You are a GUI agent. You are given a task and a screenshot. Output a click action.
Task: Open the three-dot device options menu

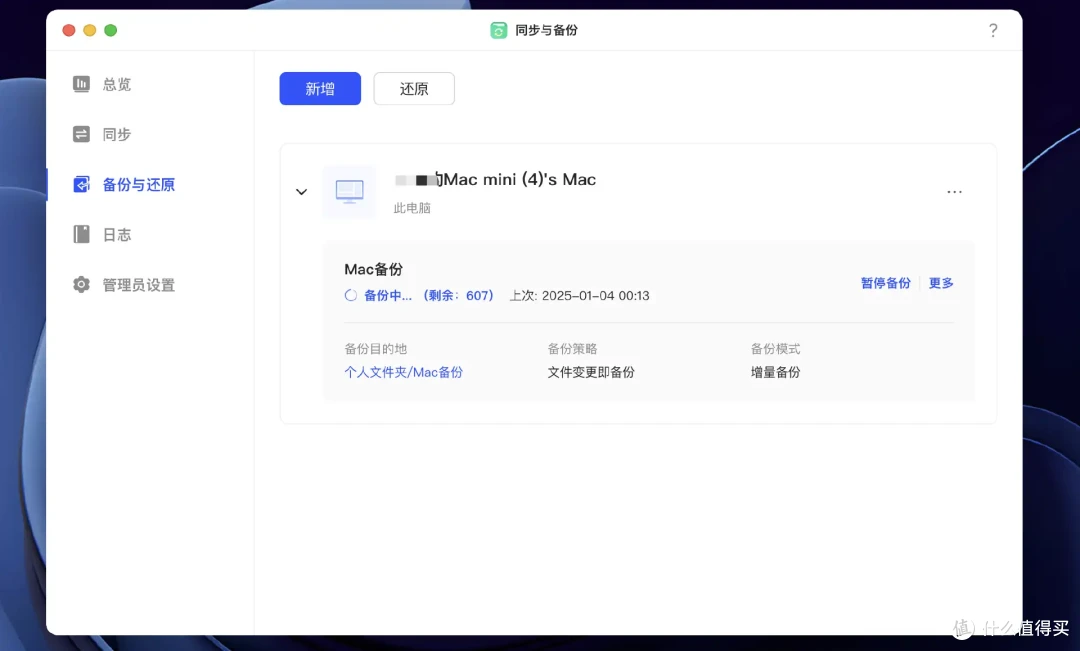pyautogui.click(x=954, y=192)
